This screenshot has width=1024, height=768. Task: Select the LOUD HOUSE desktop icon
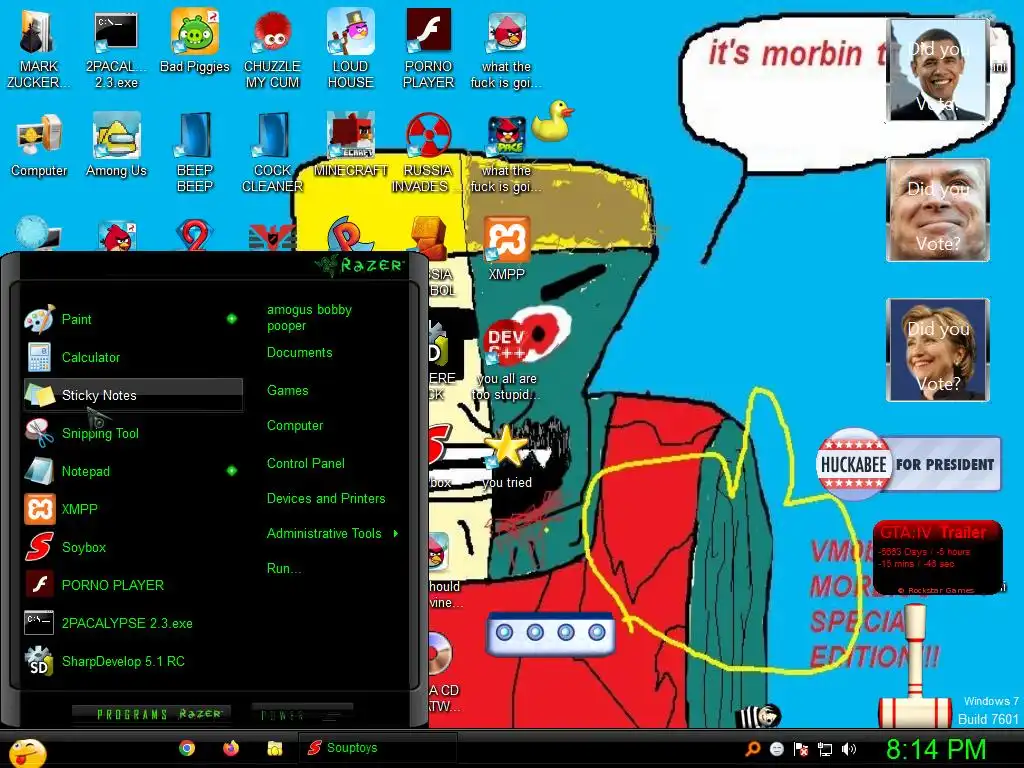click(351, 48)
